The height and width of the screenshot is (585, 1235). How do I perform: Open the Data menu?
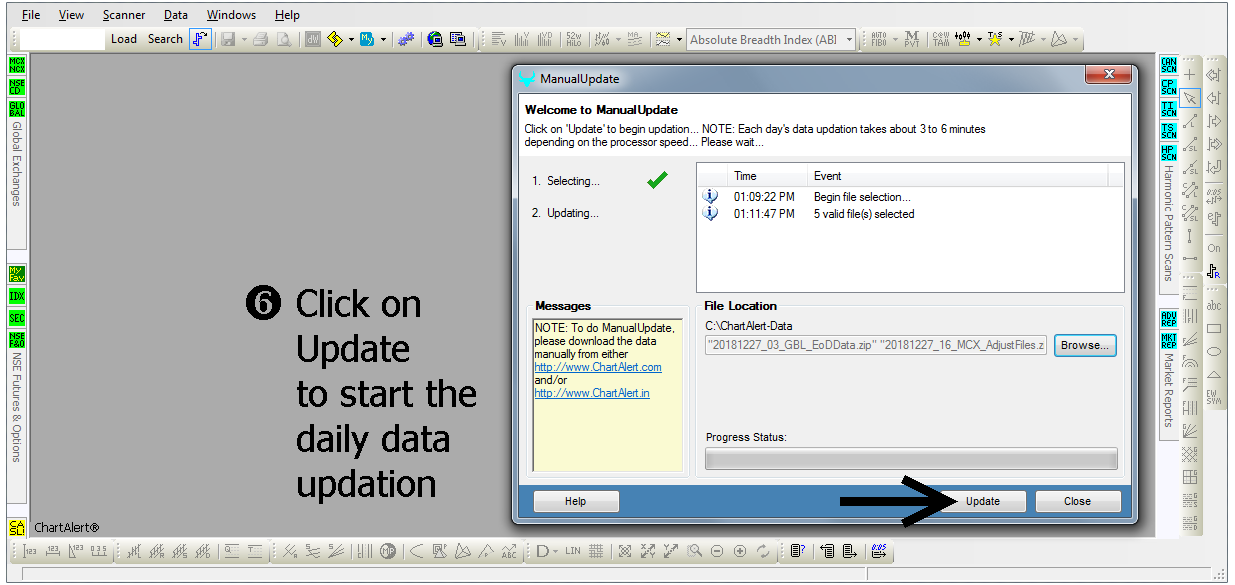(x=176, y=15)
